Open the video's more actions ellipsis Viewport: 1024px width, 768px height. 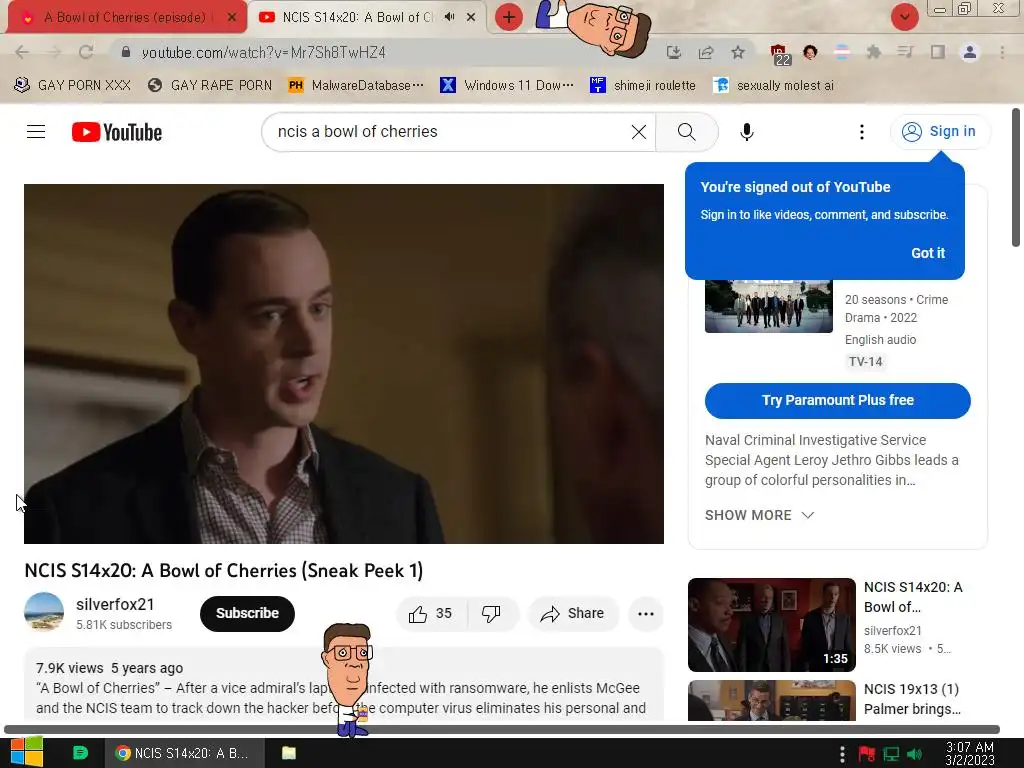coord(646,613)
